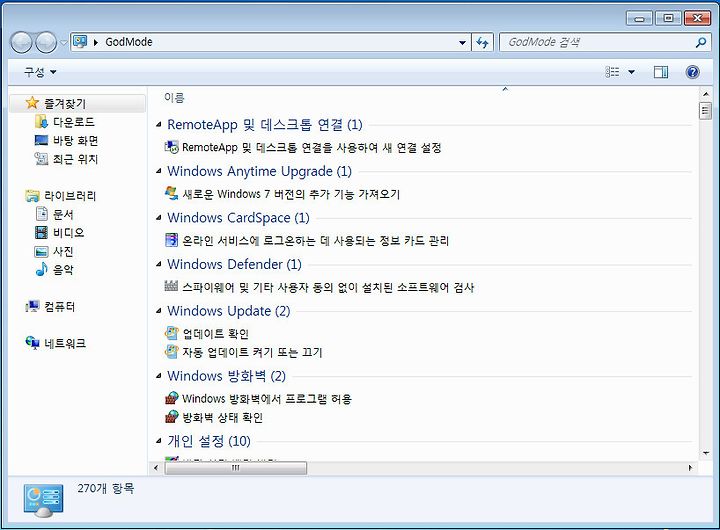Select the Windows Update (2) group header
The width and height of the screenshot is (720, 530).
click(229, 311)
